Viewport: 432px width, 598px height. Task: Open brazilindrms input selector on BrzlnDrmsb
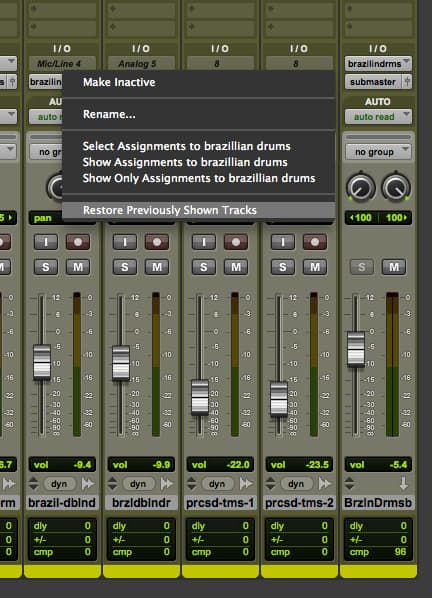378,63
